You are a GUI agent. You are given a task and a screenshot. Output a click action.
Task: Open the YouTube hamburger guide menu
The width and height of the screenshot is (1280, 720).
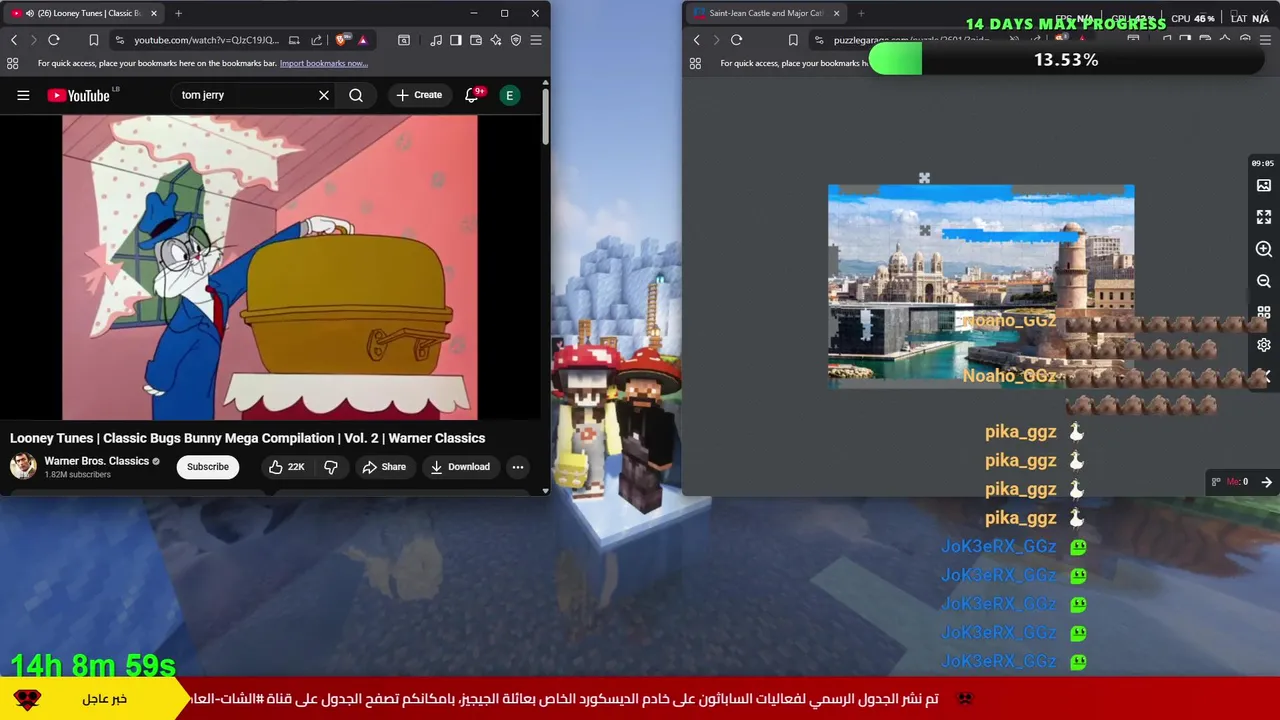click(x=23, y=95)
